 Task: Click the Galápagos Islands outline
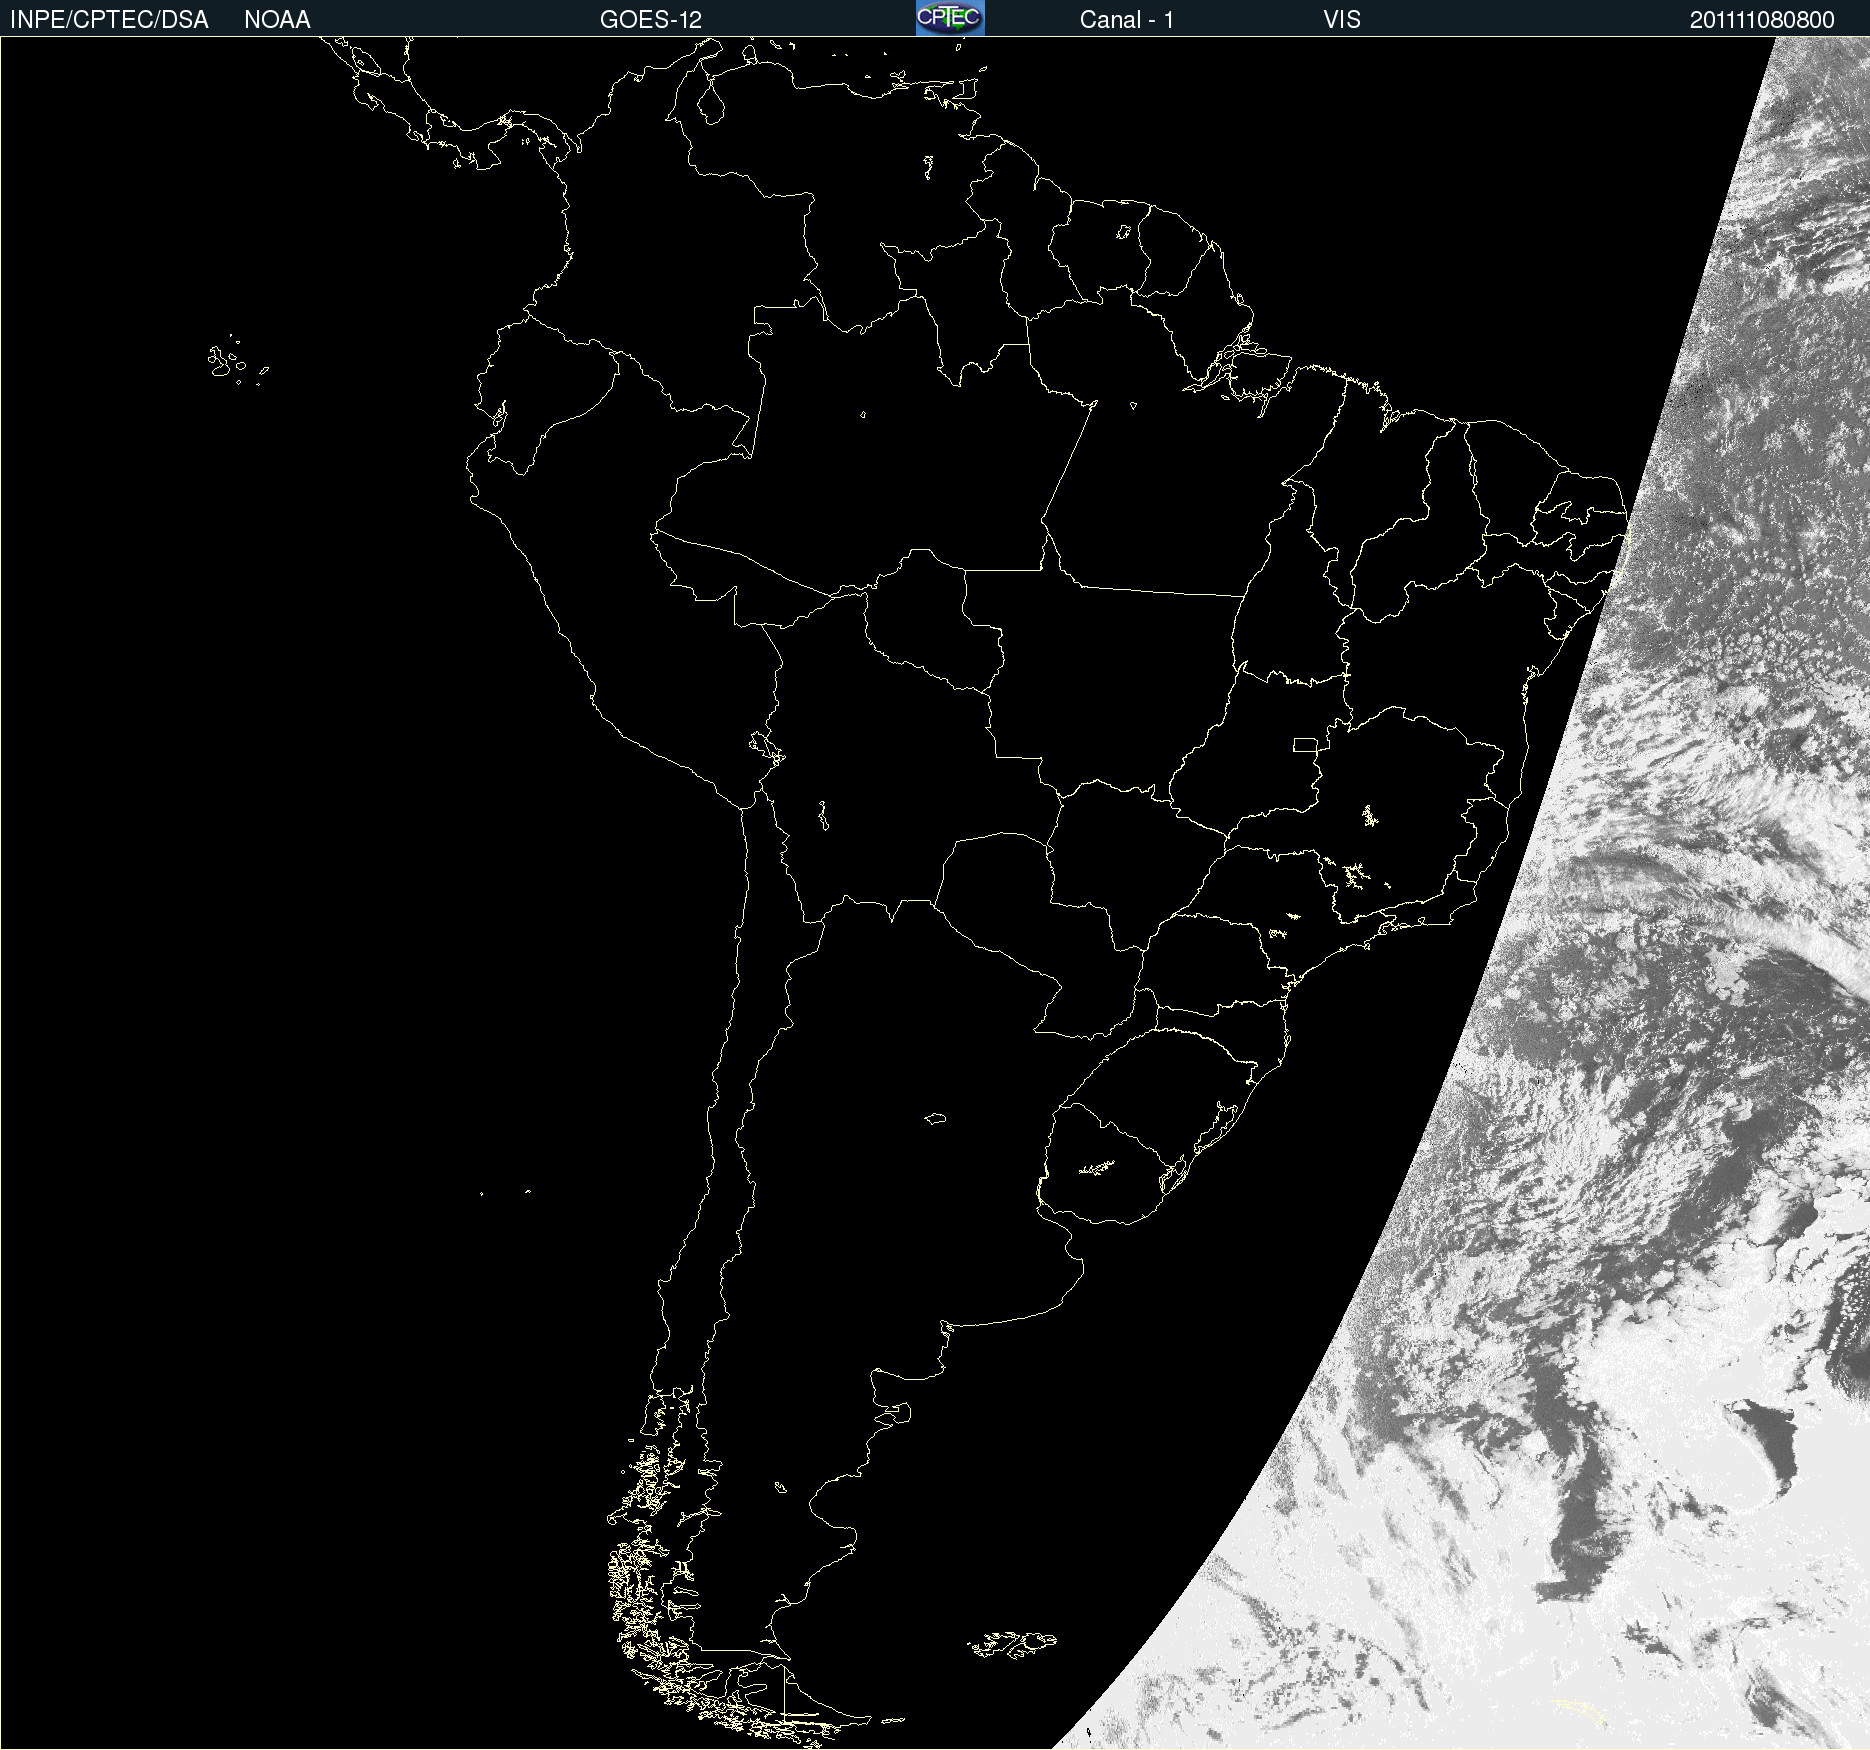pos(225,362)
